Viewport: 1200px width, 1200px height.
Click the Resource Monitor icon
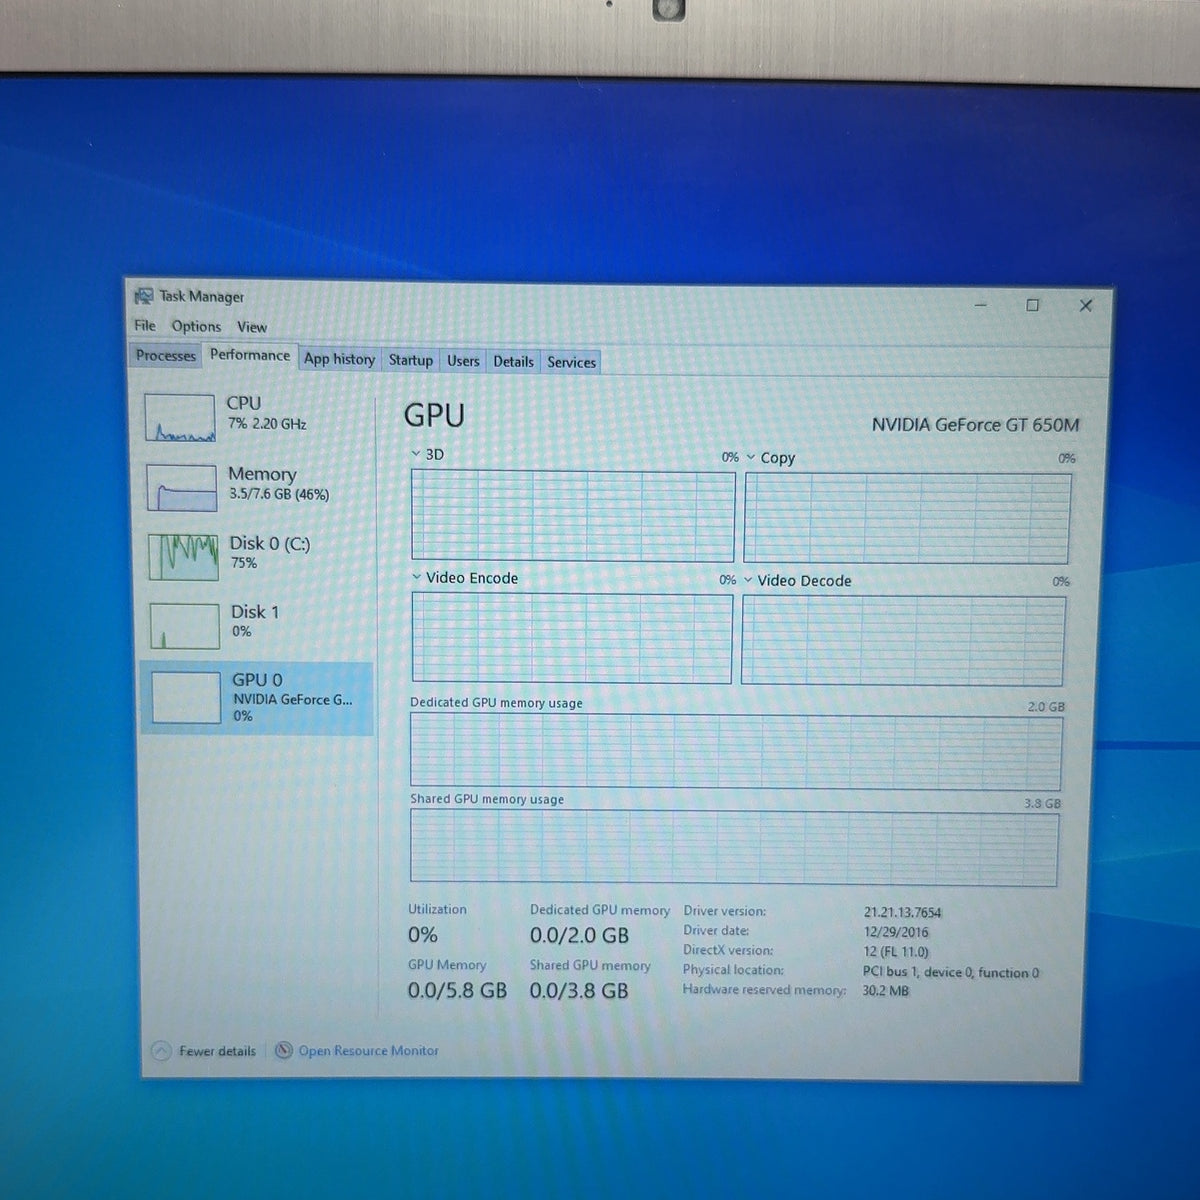(284, 1050)
